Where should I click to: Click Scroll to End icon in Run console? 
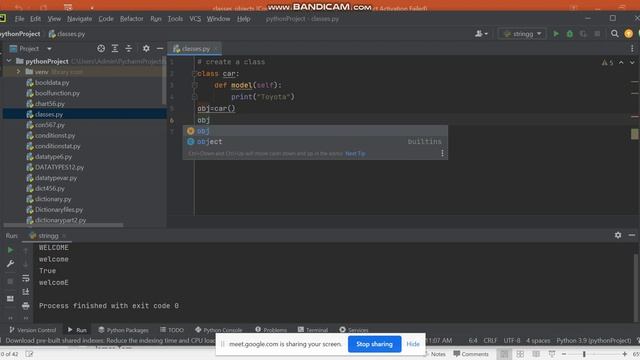coord(26,292)
